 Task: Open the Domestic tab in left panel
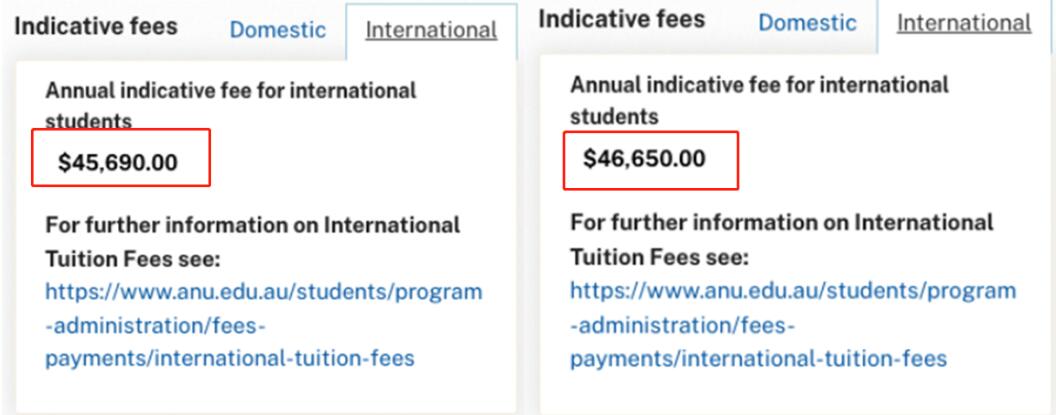[x=278, y=30]
